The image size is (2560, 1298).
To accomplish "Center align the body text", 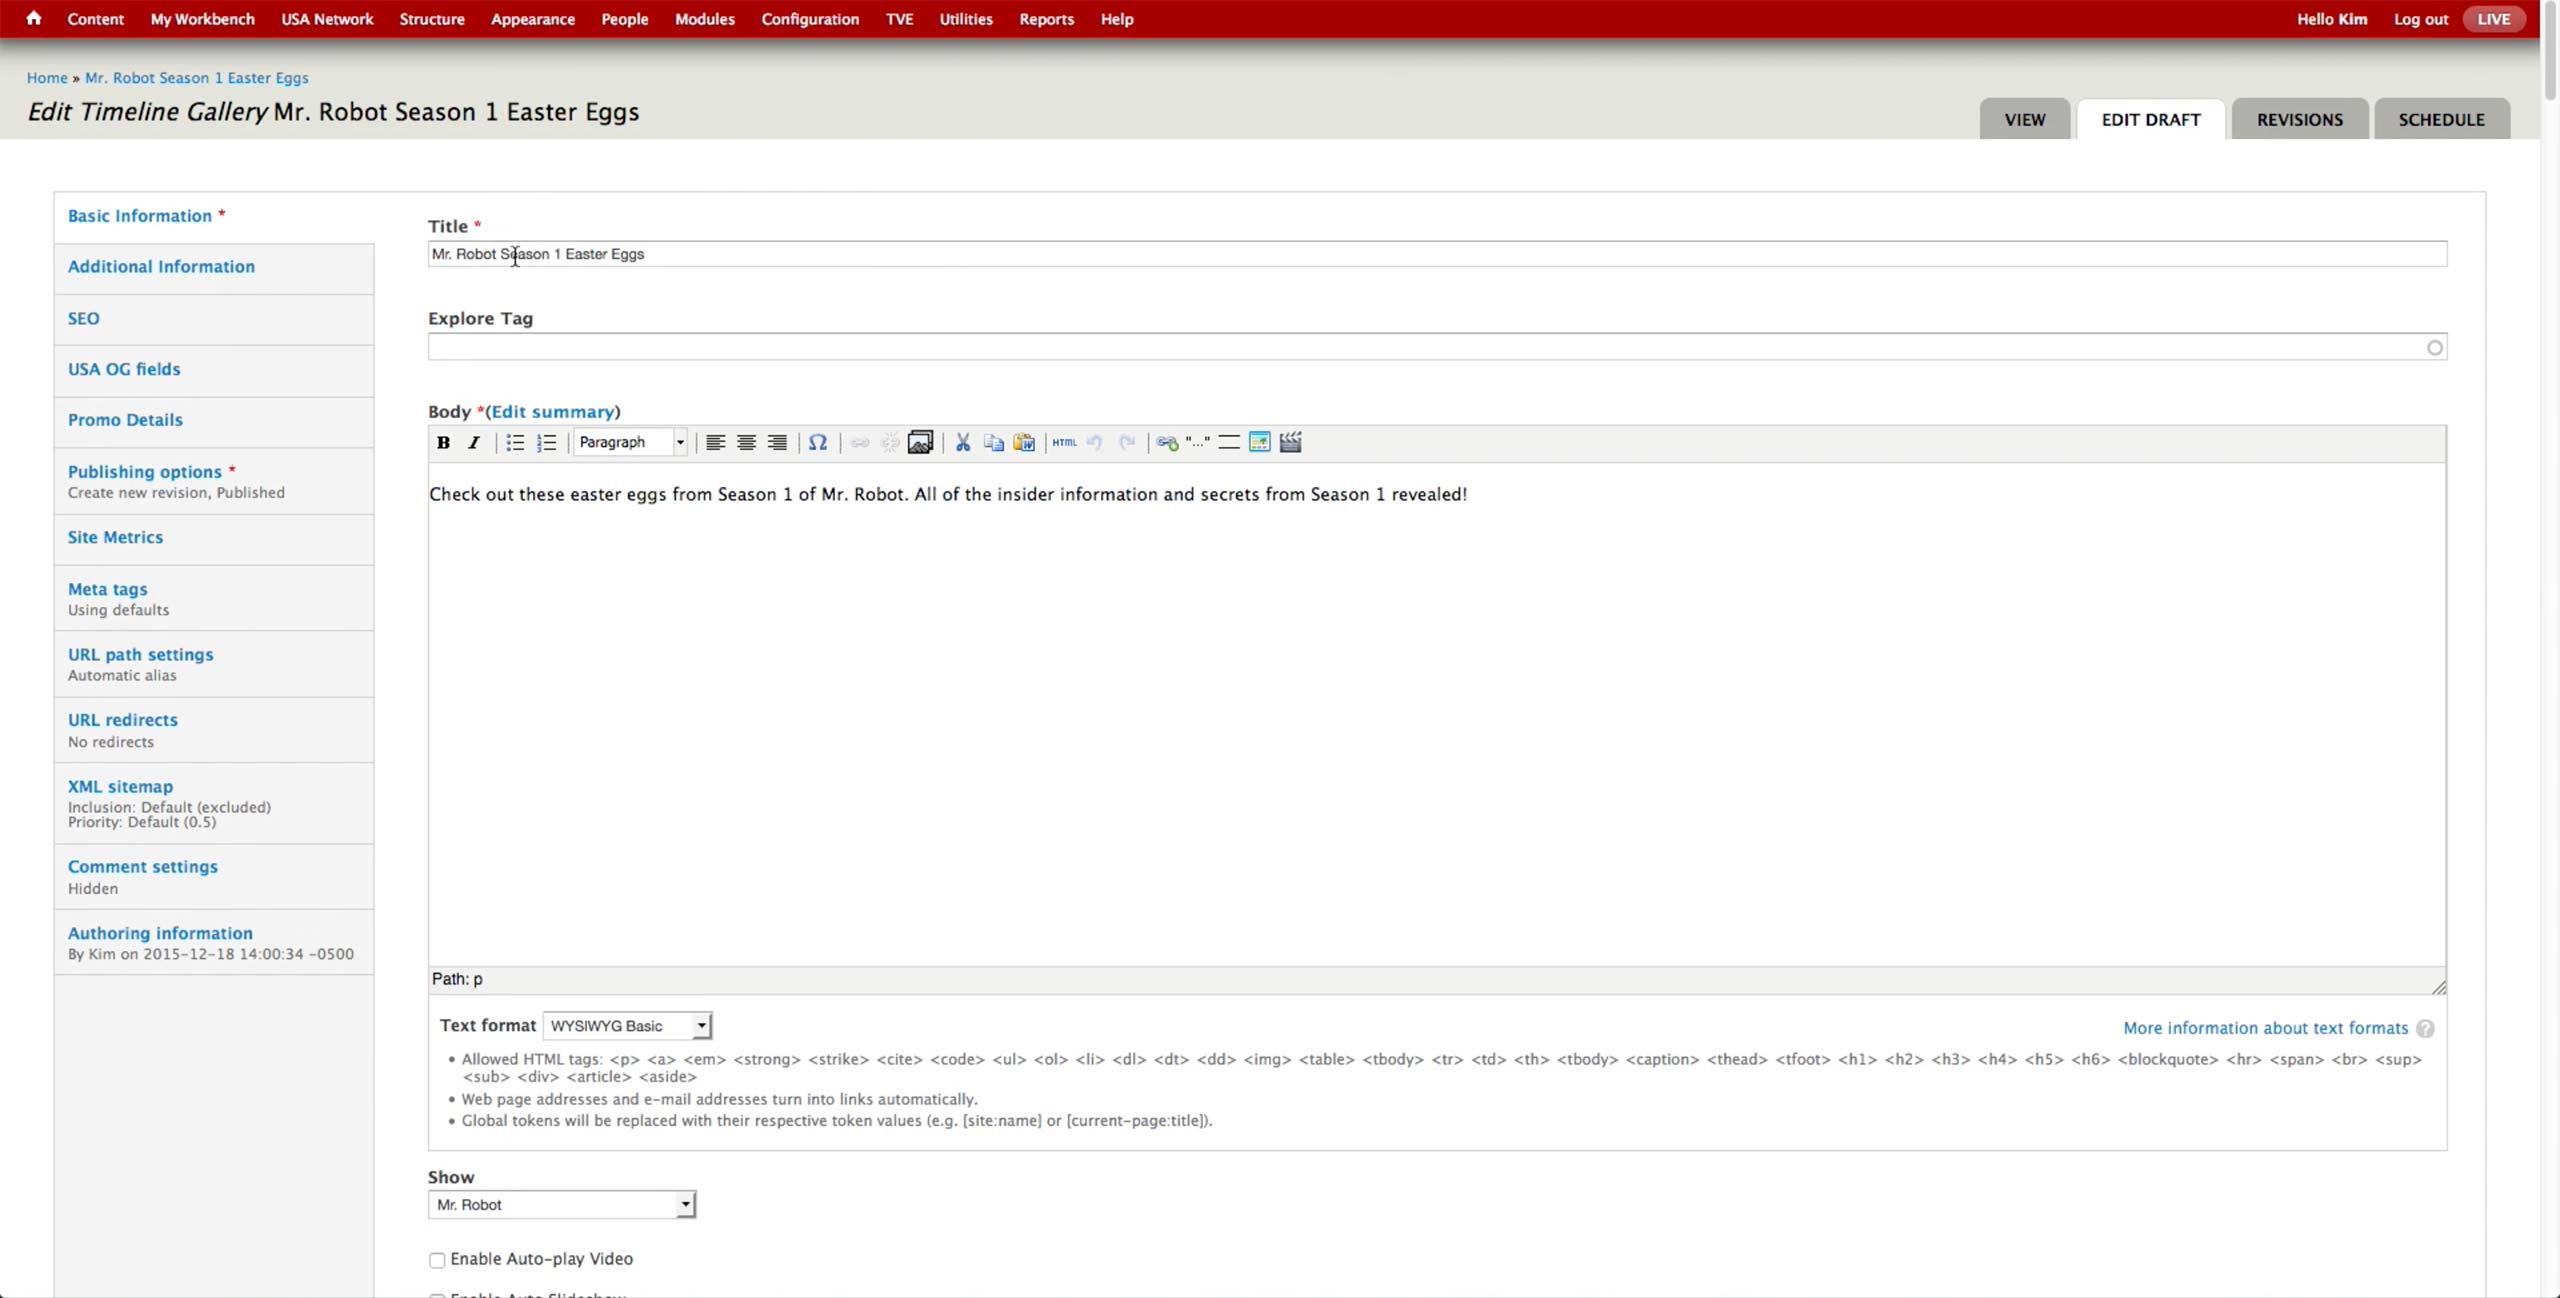I will click(x=746, y=443).
